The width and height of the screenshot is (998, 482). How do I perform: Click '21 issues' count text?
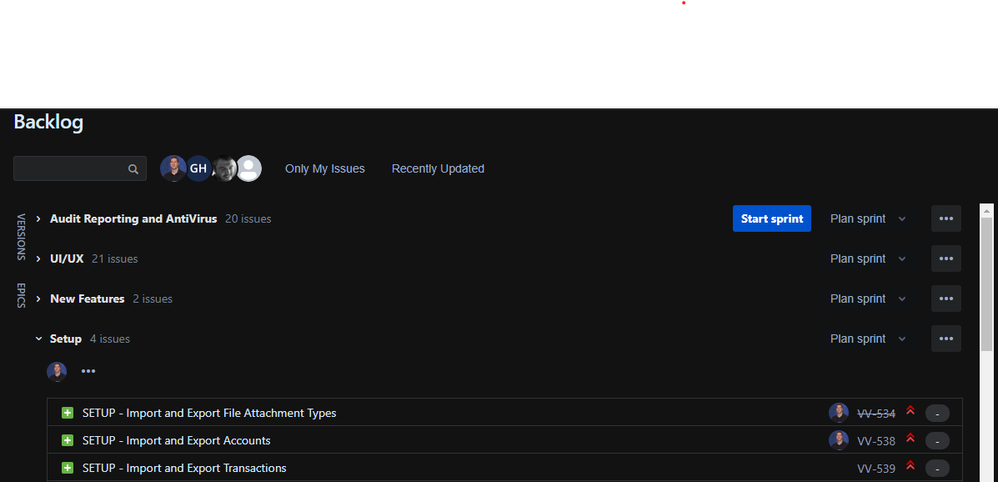[x=115, y=259]
